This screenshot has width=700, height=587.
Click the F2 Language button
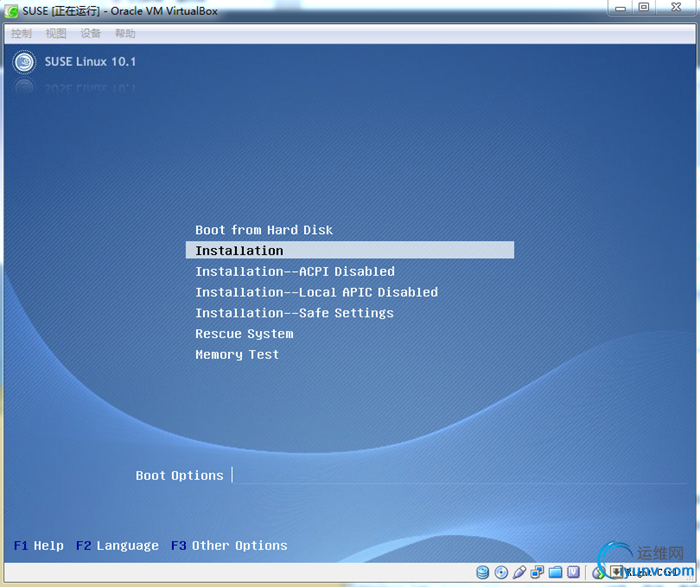tap(117, 545)
